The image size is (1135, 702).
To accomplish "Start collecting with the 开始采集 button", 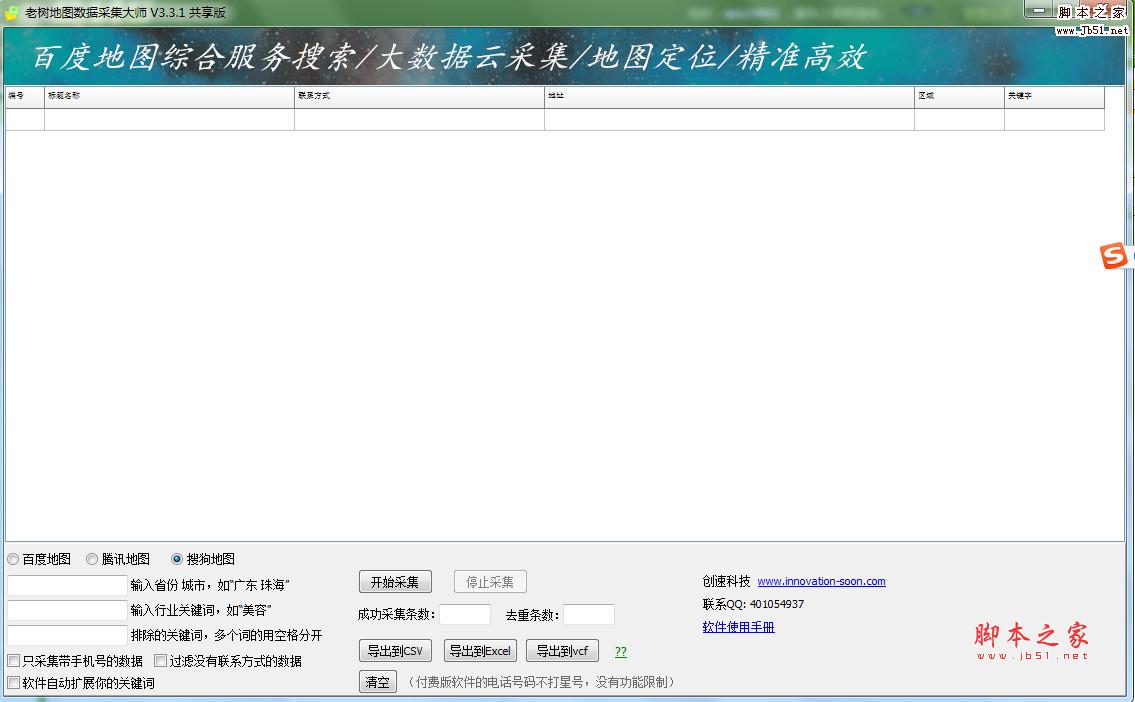I will click(x=395, y=582).
